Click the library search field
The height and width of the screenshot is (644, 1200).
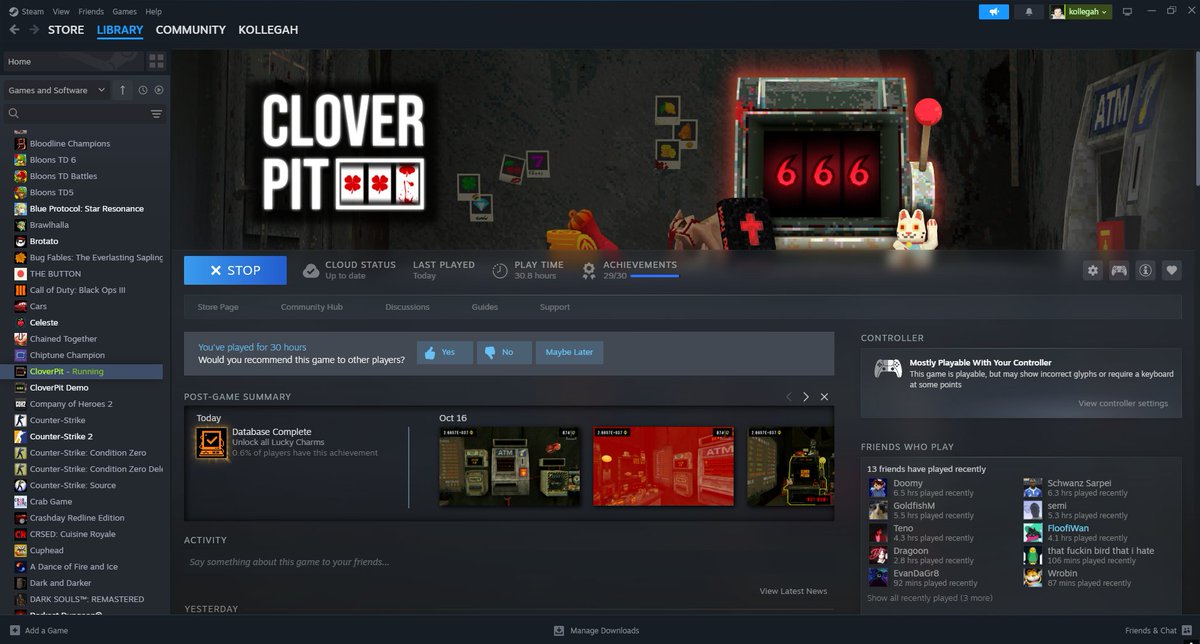(x=85, y=114)
